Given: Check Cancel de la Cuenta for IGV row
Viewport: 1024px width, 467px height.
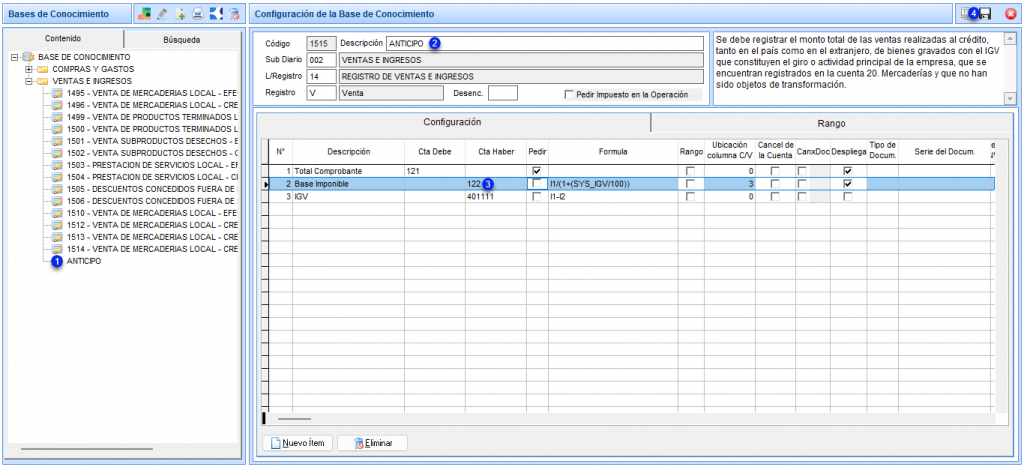Looking at the screenshot, I should point(775,196).
